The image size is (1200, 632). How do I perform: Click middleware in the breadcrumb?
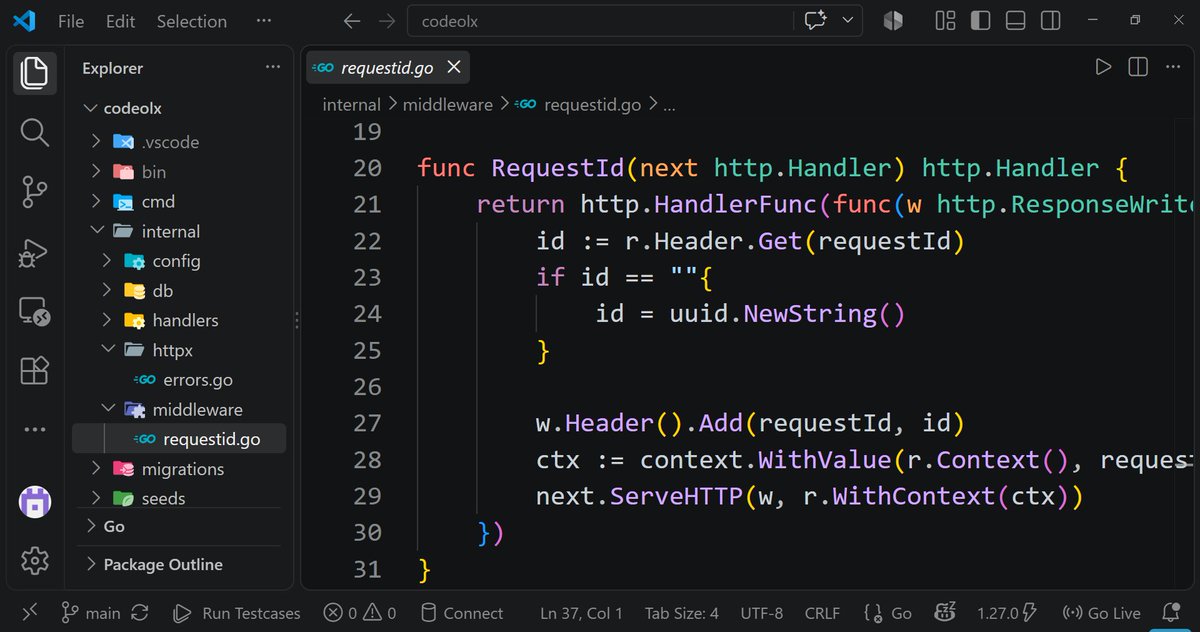[448, 104]
